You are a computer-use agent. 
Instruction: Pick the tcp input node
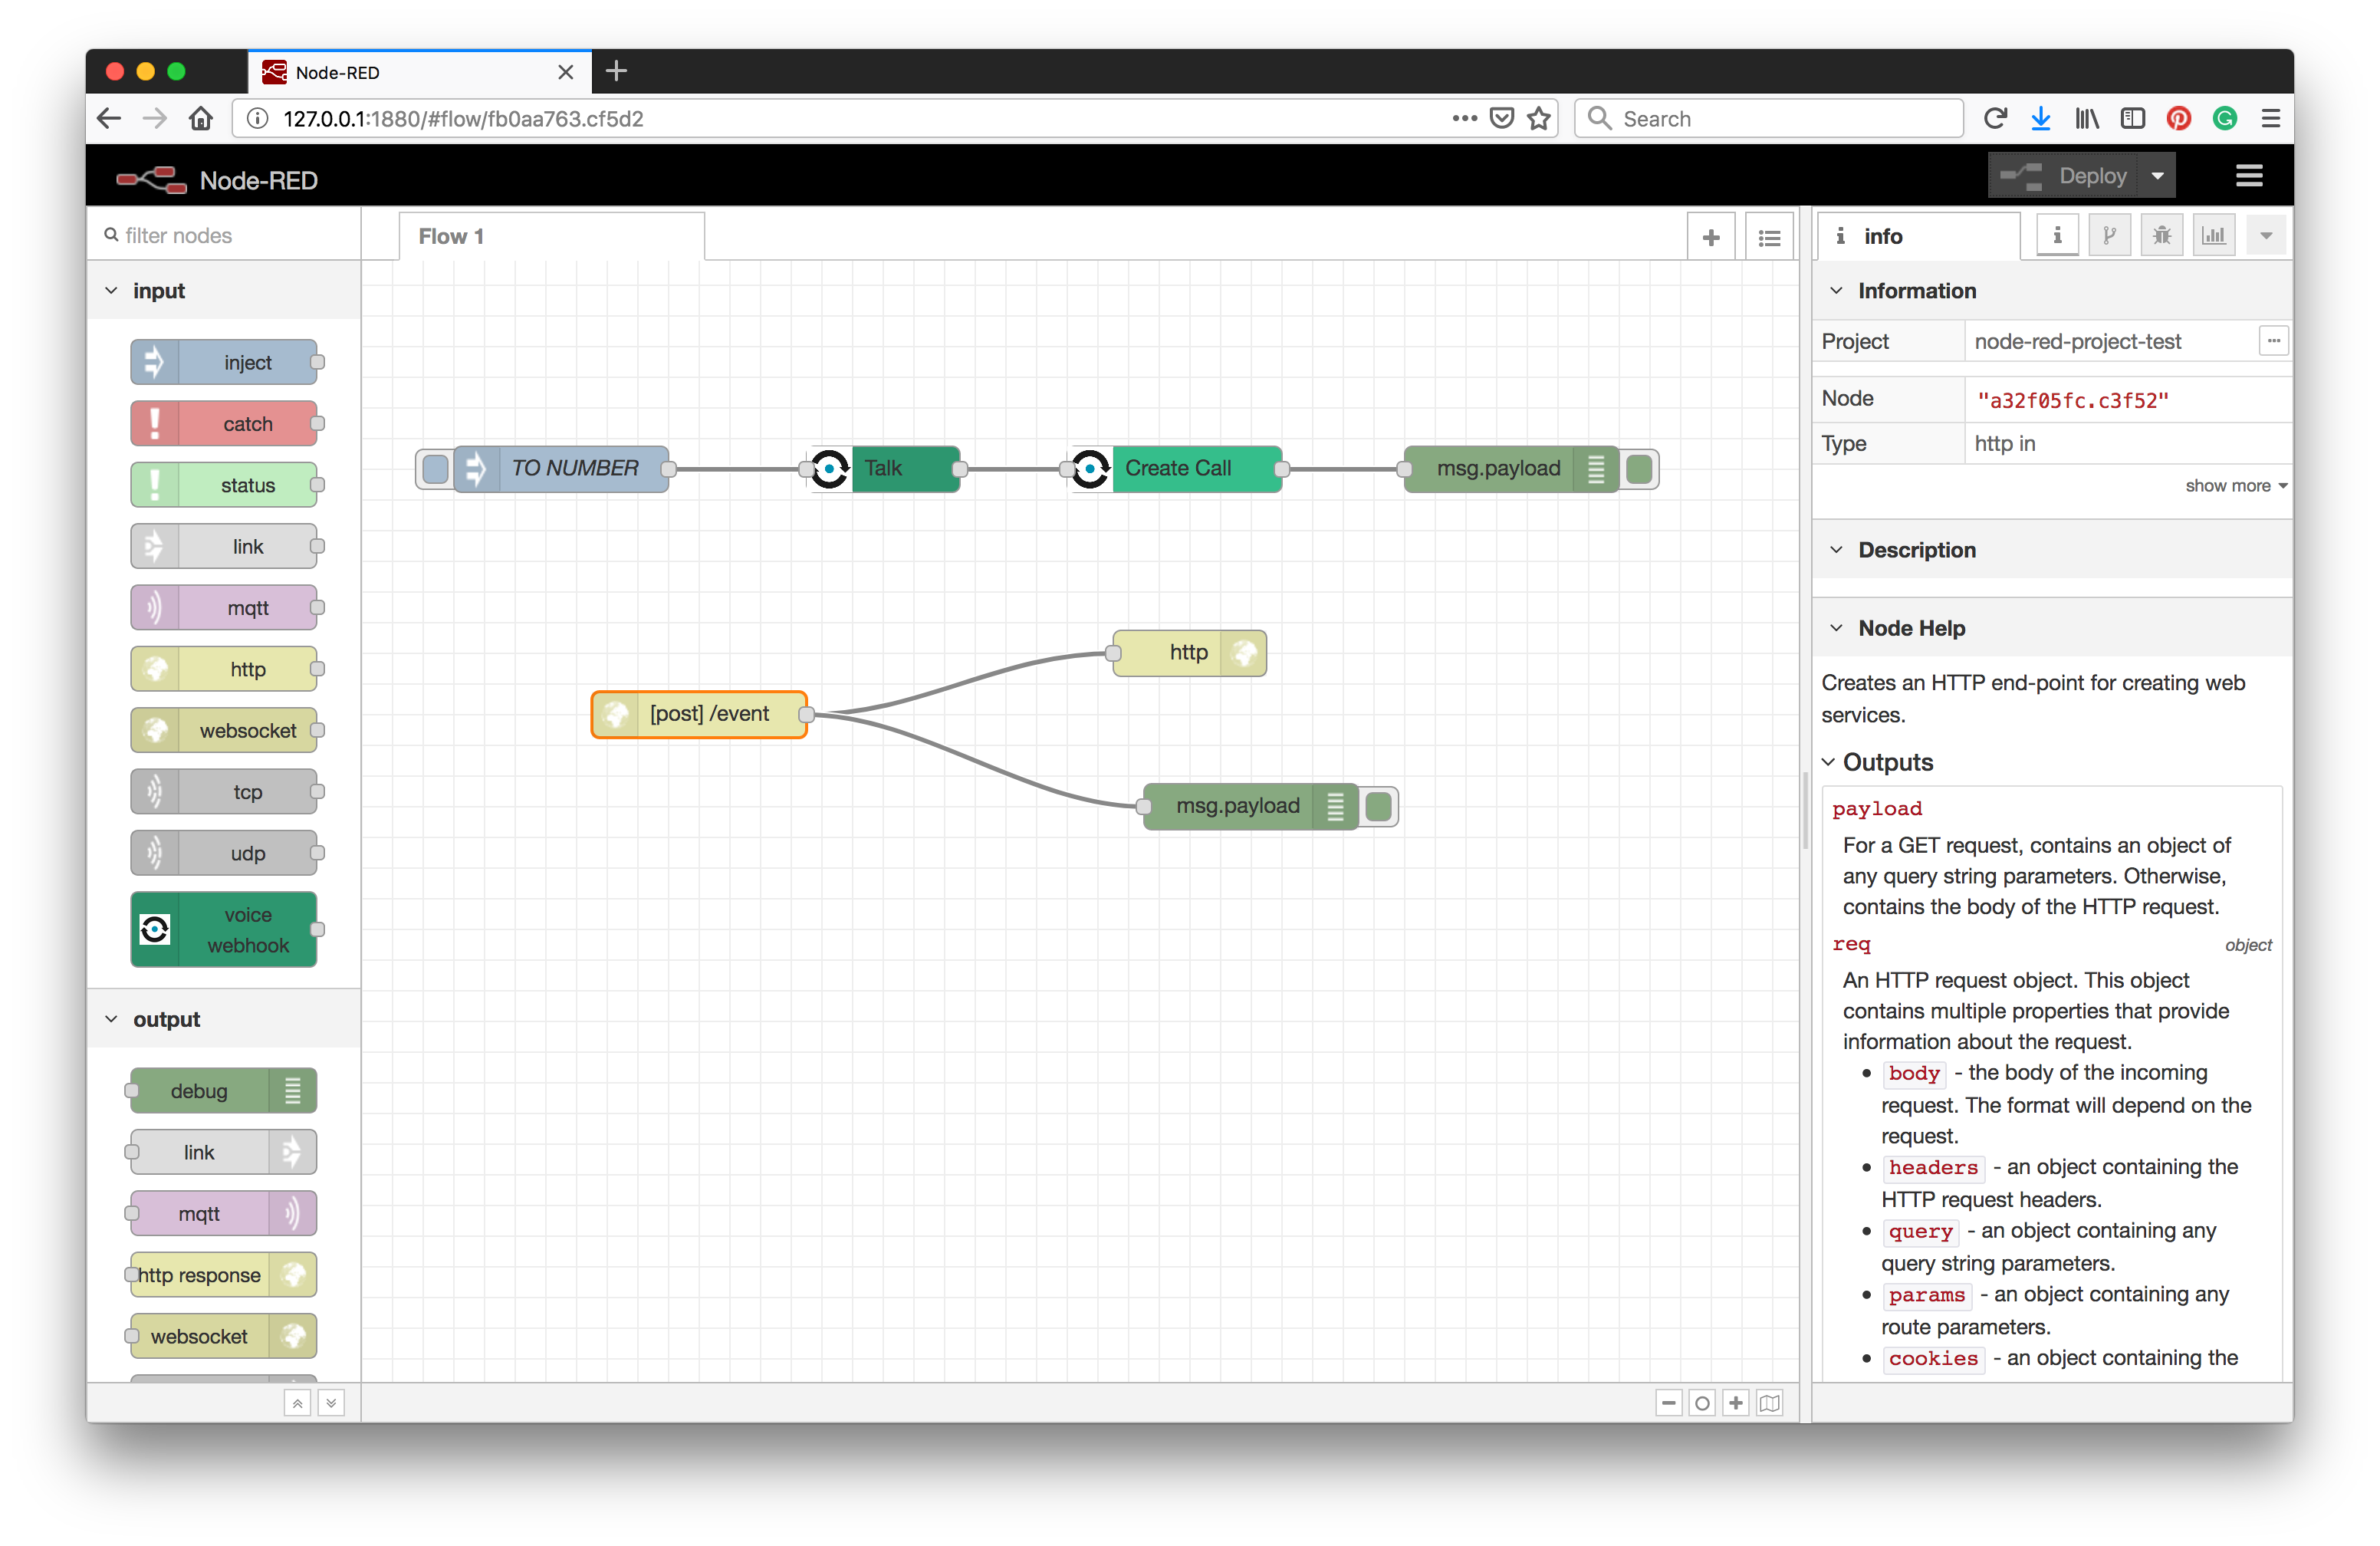(224, 792)
